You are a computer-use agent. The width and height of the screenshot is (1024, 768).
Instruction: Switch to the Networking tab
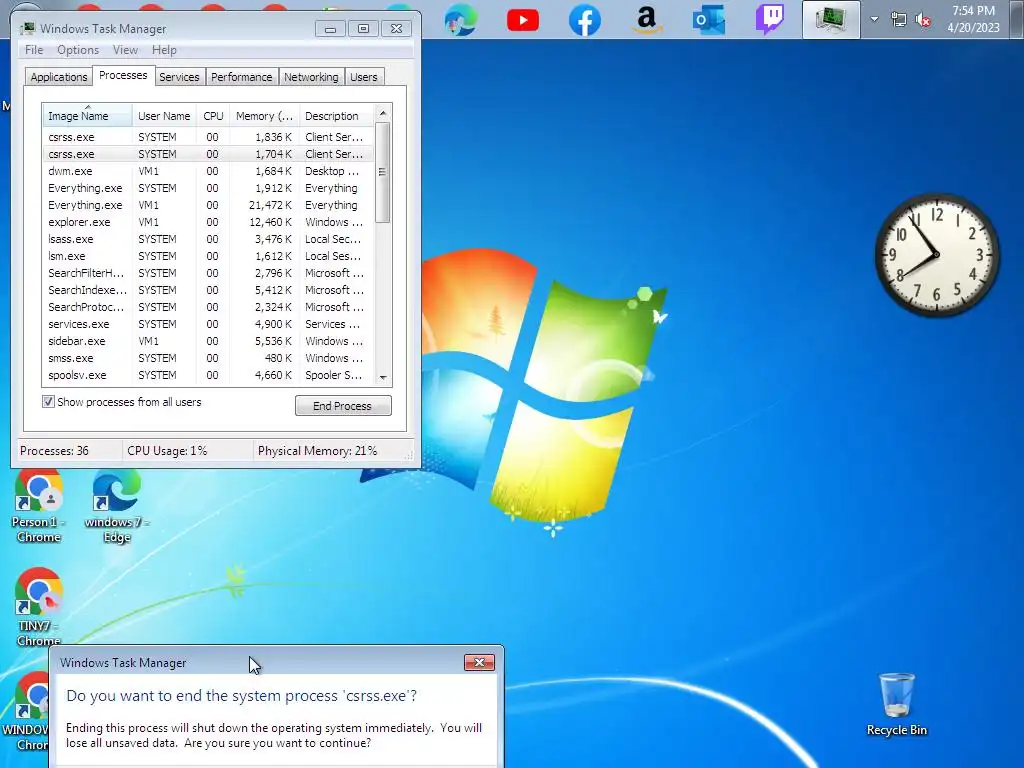(311, 76)
